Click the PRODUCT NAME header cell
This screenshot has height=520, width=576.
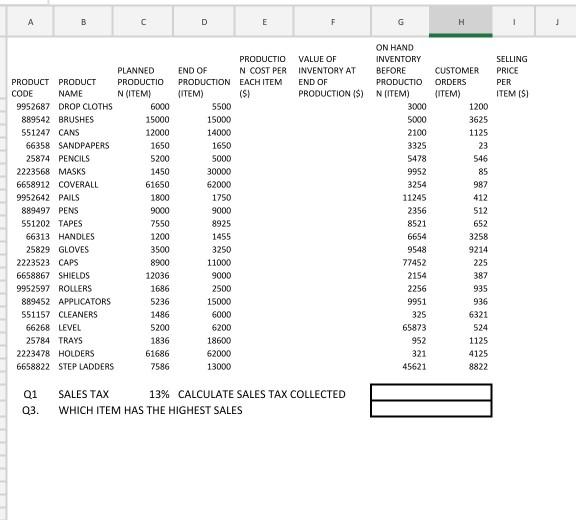[77, 88]
